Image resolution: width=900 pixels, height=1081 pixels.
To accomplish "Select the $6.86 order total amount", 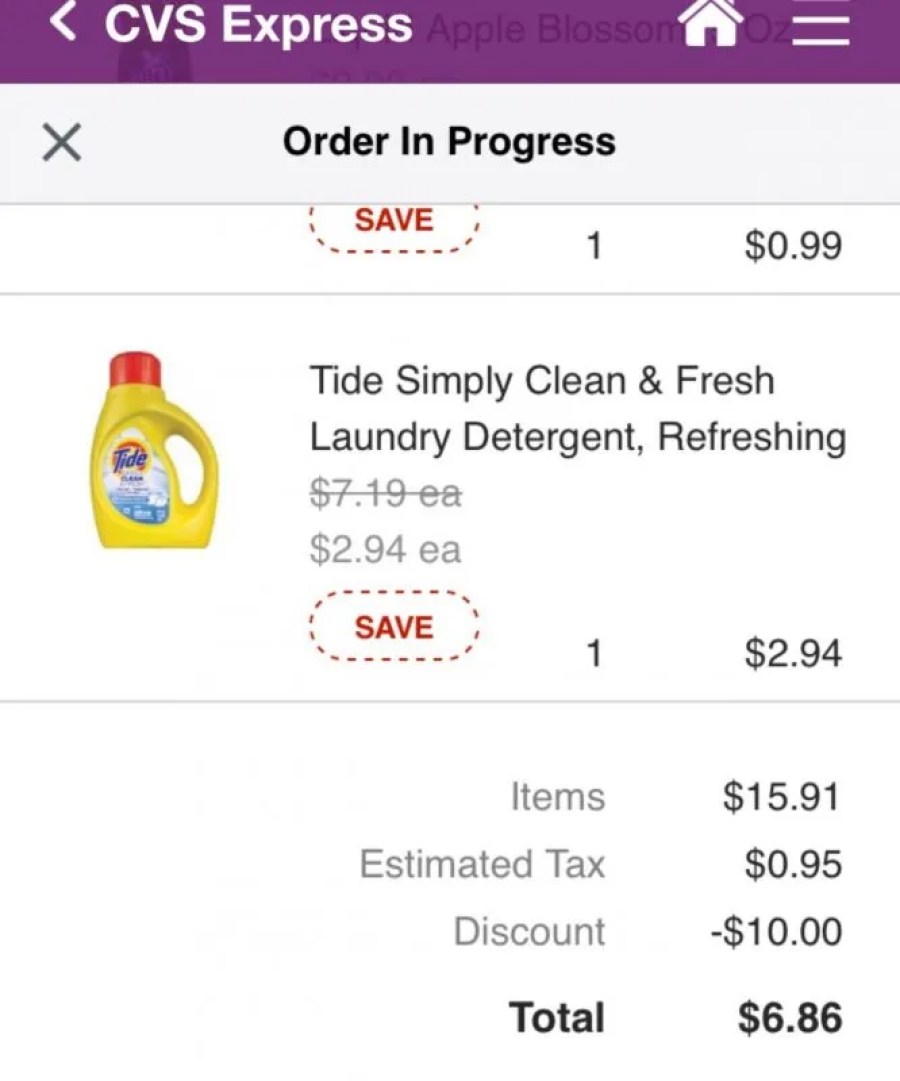I will coord(790,1018).
